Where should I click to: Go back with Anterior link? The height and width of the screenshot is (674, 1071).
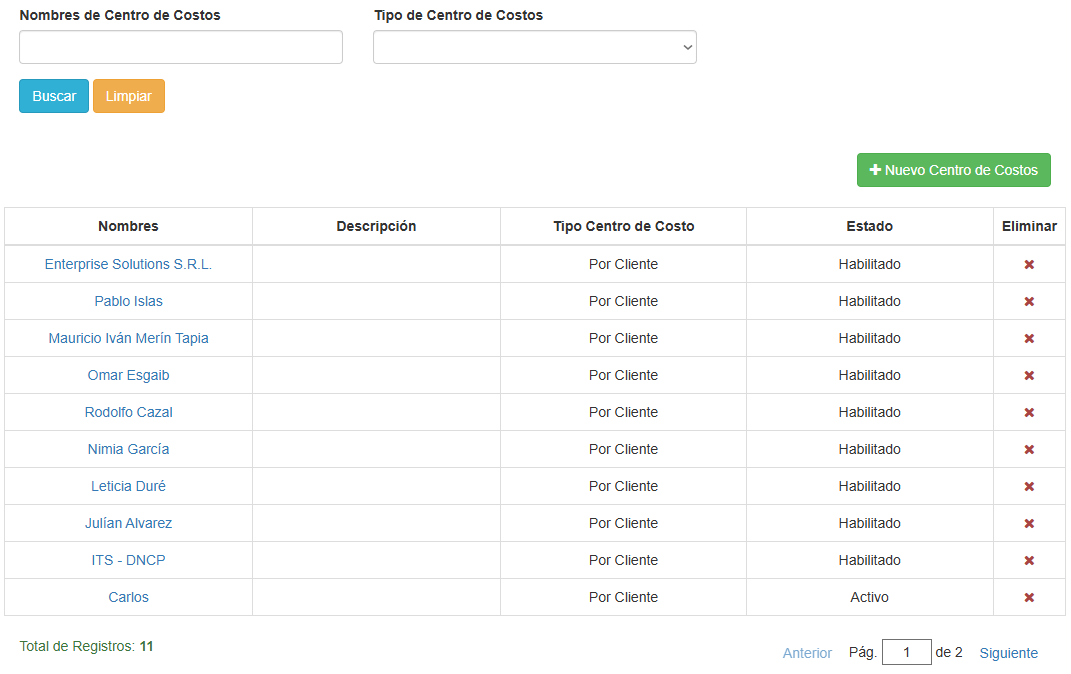tap(807, 653)
